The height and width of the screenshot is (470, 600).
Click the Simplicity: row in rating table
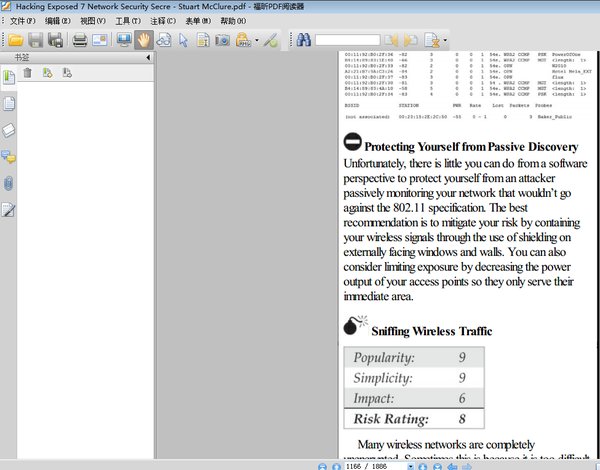coord(414,378)
